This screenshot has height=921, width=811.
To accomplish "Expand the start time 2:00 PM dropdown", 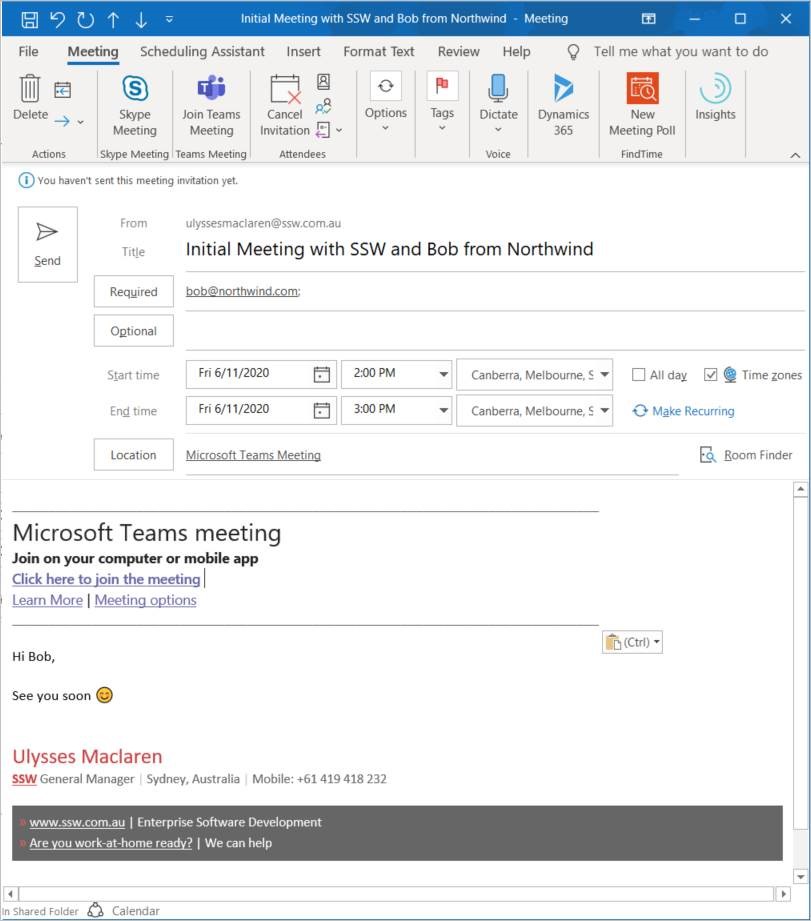I will 444,375.
